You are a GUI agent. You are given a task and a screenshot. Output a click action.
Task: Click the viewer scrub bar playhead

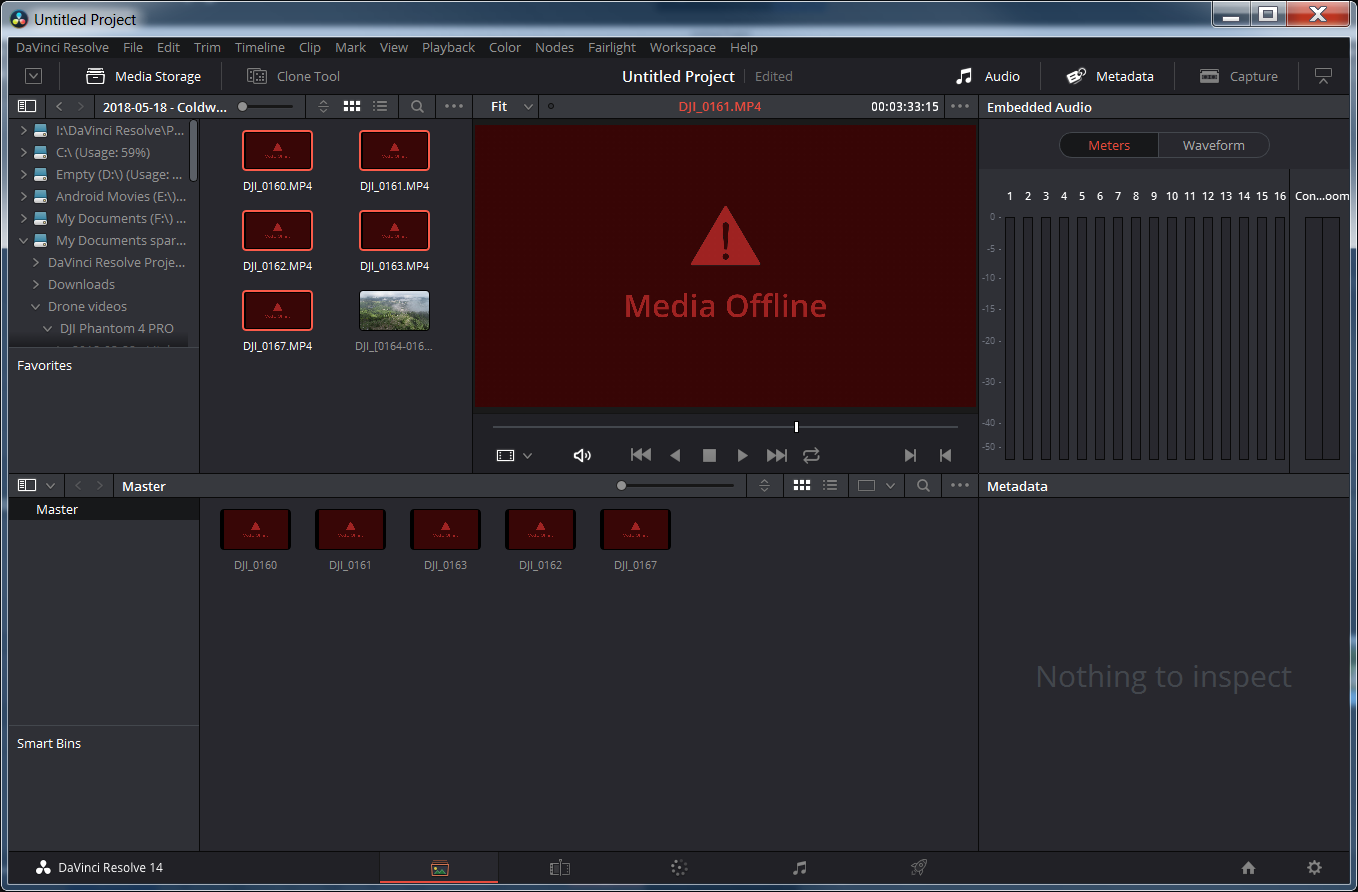[796, 427]
